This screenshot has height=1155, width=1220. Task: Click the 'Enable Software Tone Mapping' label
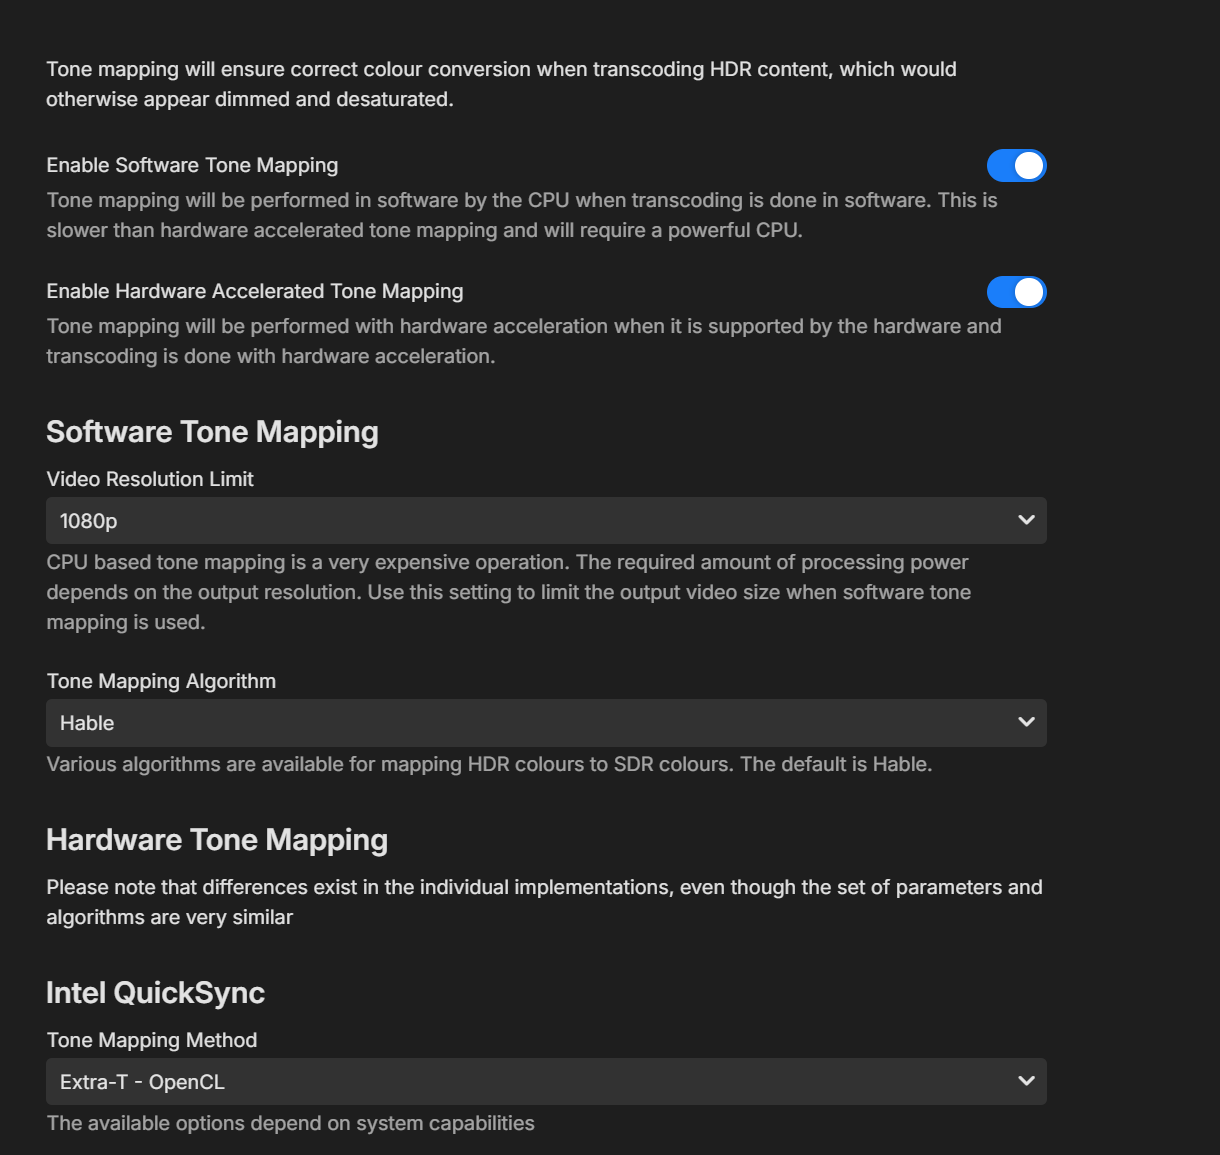(x=192, y=165)
